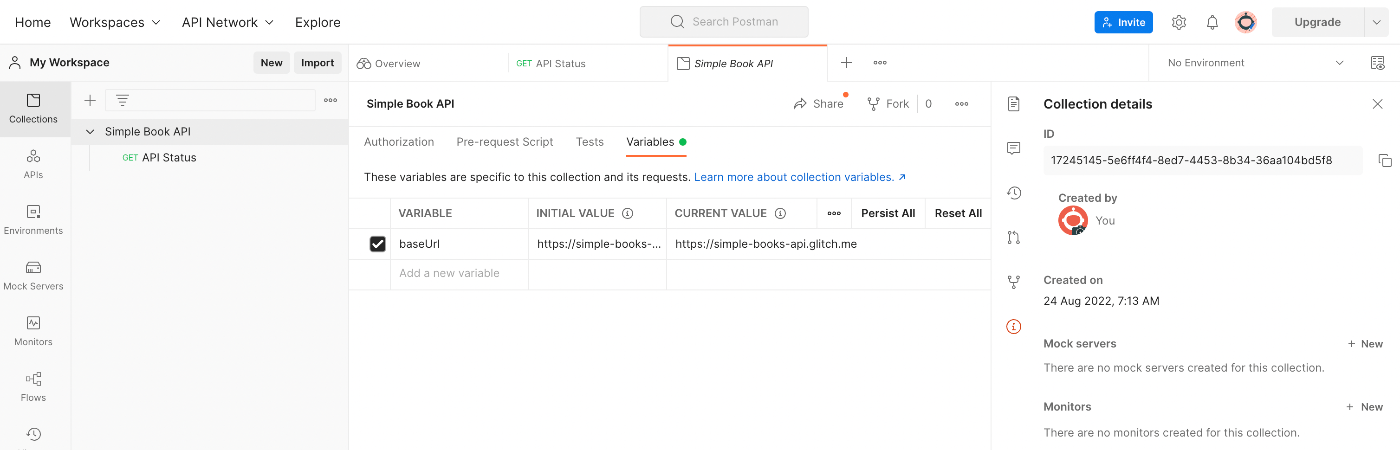Close the Collection details panel
This screenshot has width=1400, height=450.
(1378, 104)
